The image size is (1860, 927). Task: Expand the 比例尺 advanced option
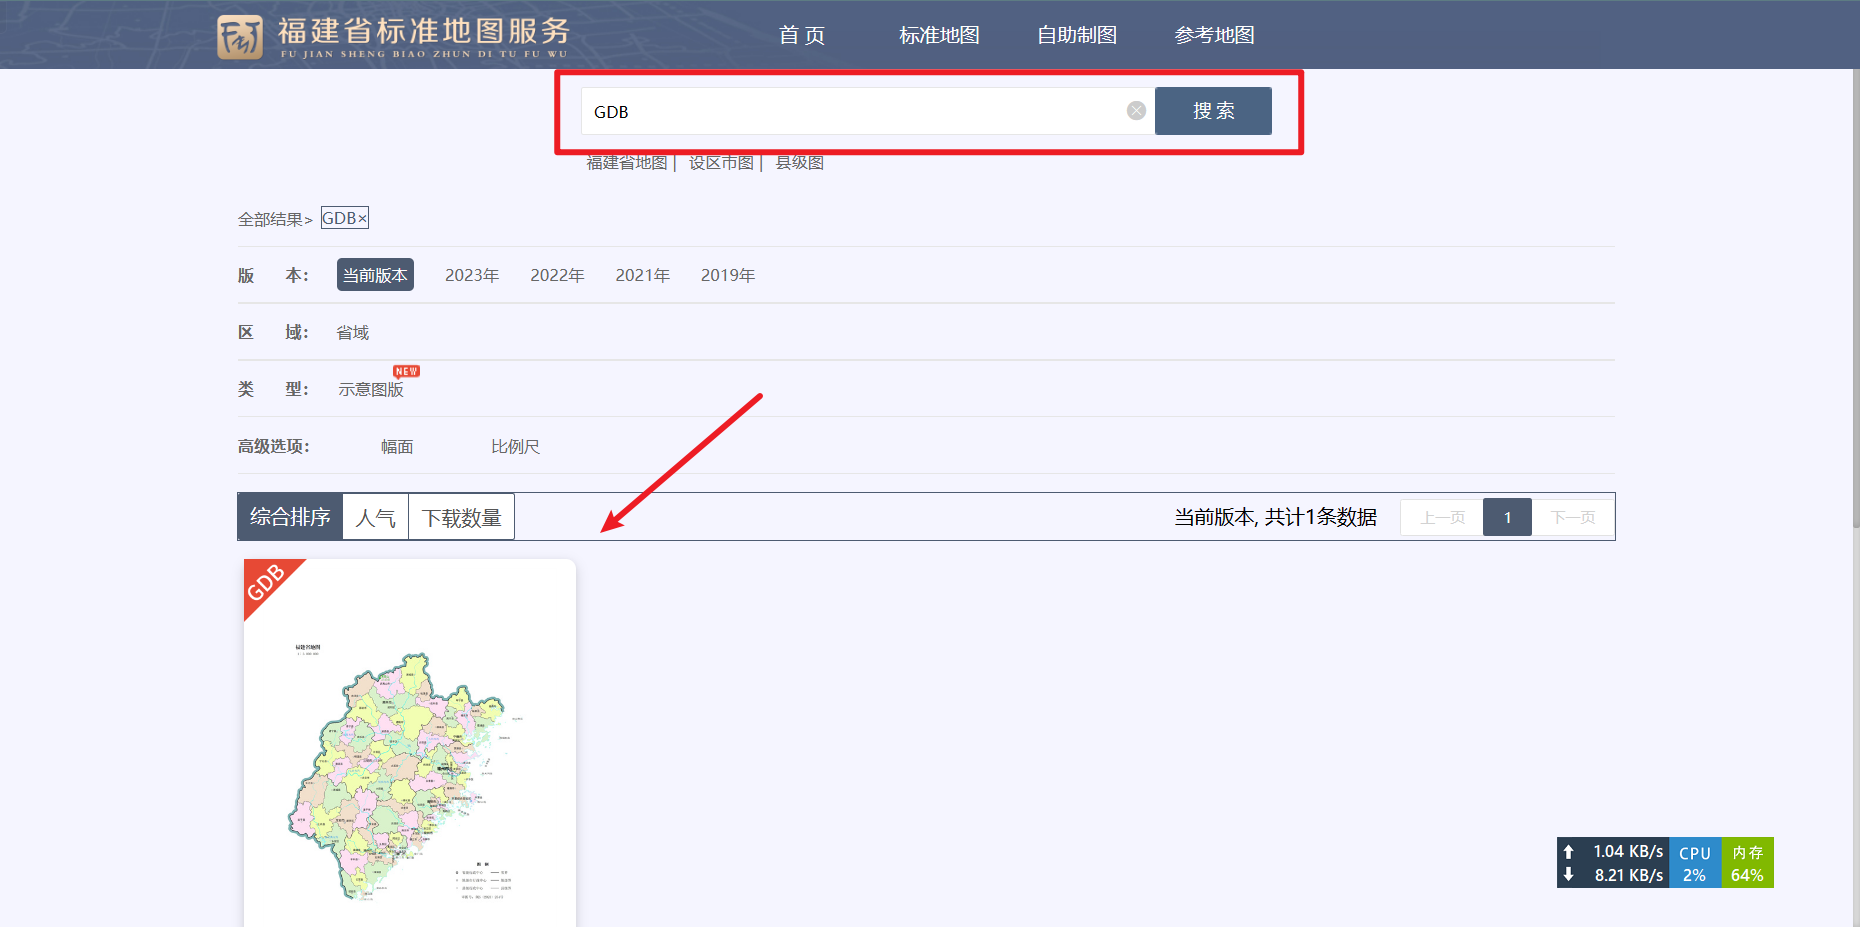(515, 446)
